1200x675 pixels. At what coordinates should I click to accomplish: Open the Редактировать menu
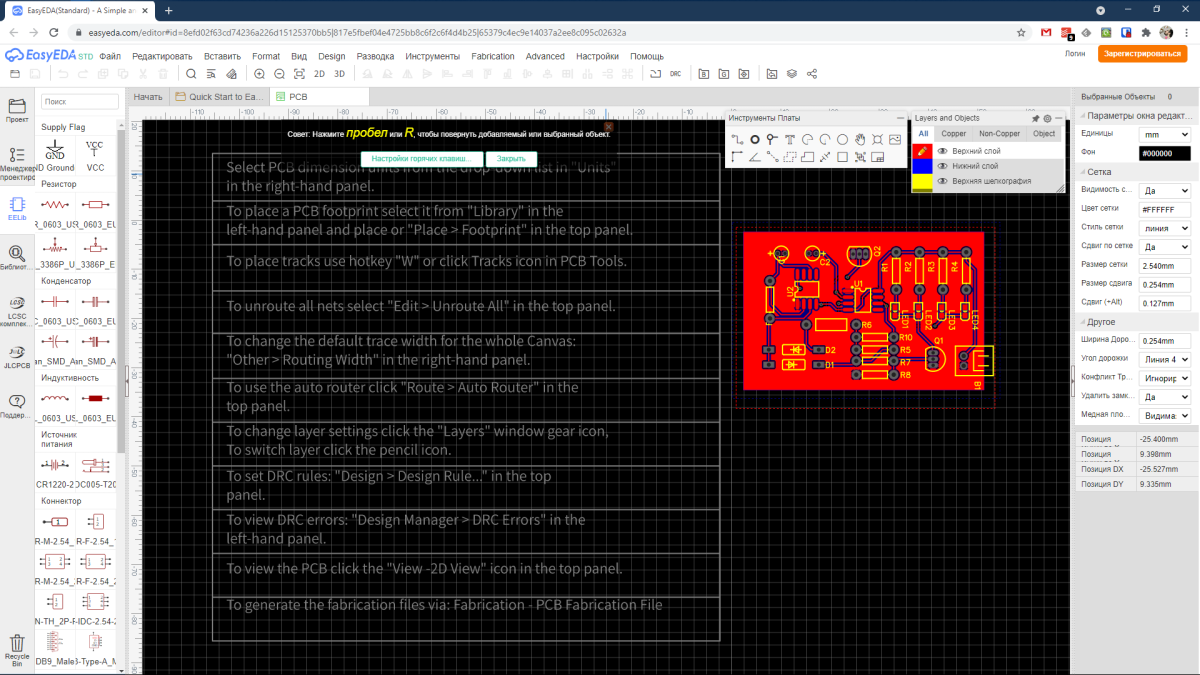(162, 56)
